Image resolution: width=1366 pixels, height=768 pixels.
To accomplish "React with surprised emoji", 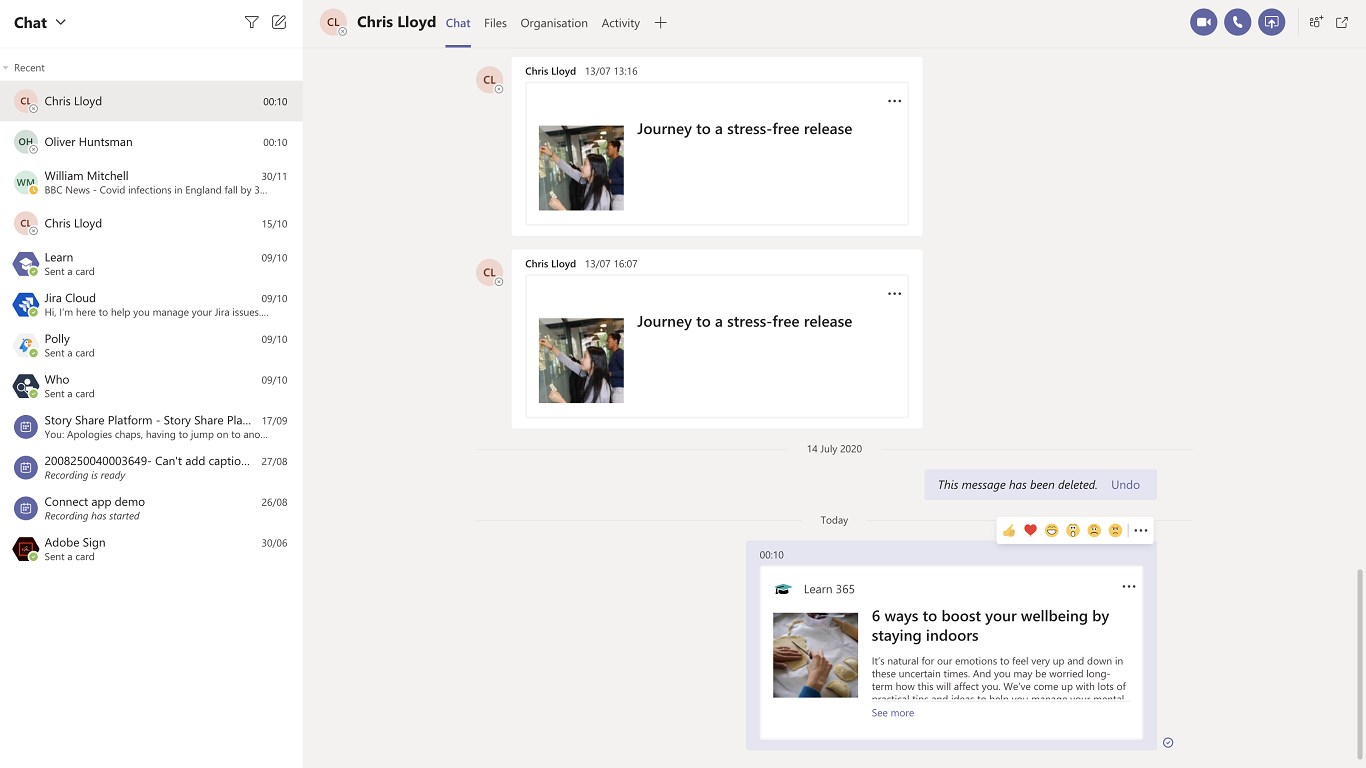I will coord(1073,530).
